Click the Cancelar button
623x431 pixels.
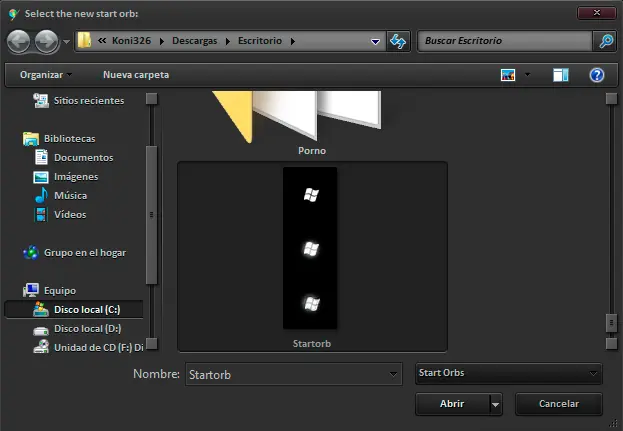point(559,404)
